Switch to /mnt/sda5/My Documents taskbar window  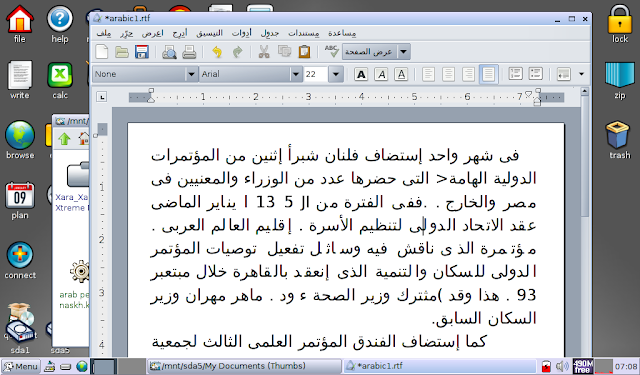[244, 366]
